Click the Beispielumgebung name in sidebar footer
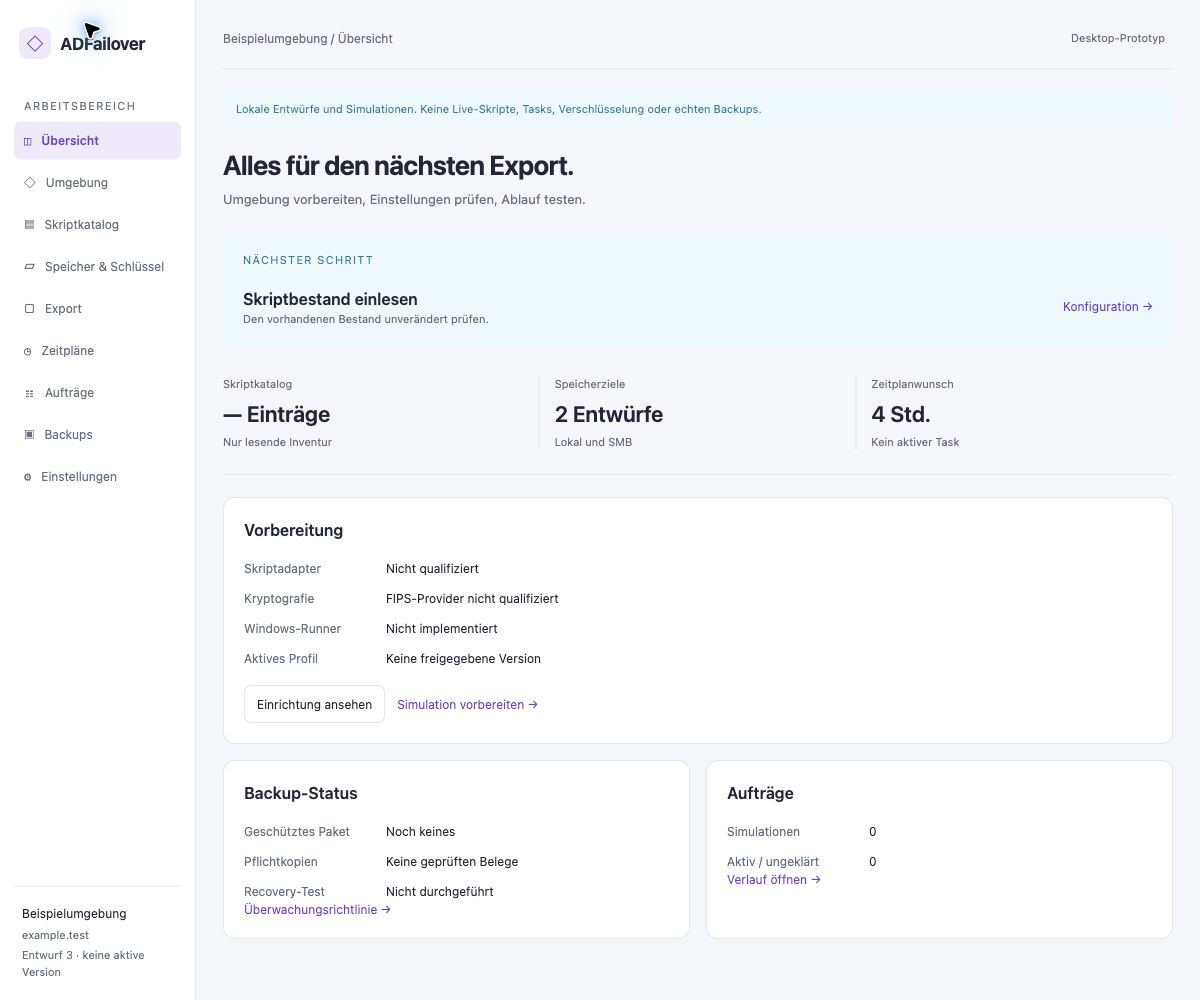The image size is (1200, 1000). [74, 914]
